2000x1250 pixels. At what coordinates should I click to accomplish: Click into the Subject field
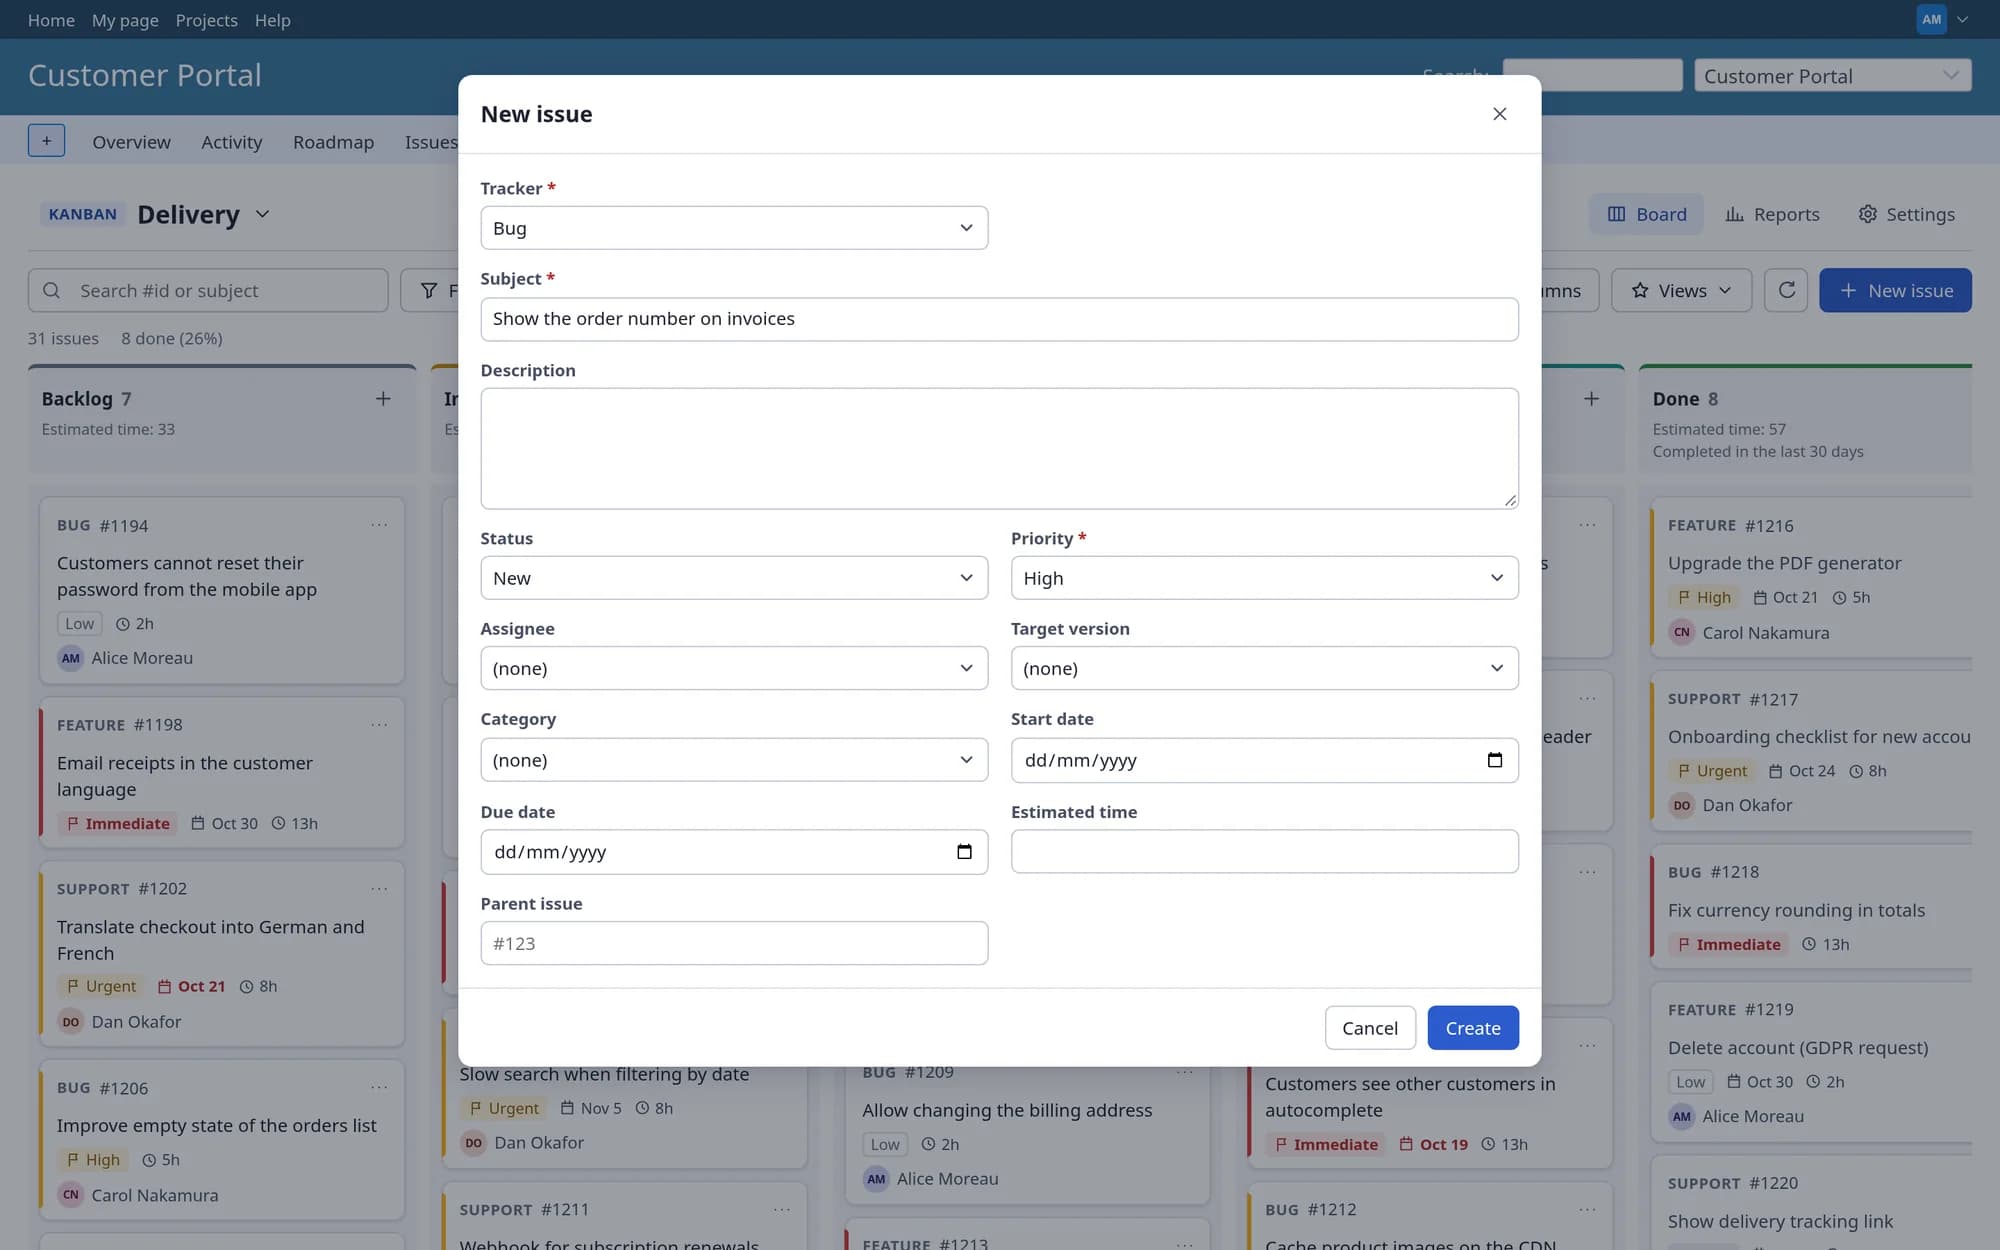[x=999, y=319]
